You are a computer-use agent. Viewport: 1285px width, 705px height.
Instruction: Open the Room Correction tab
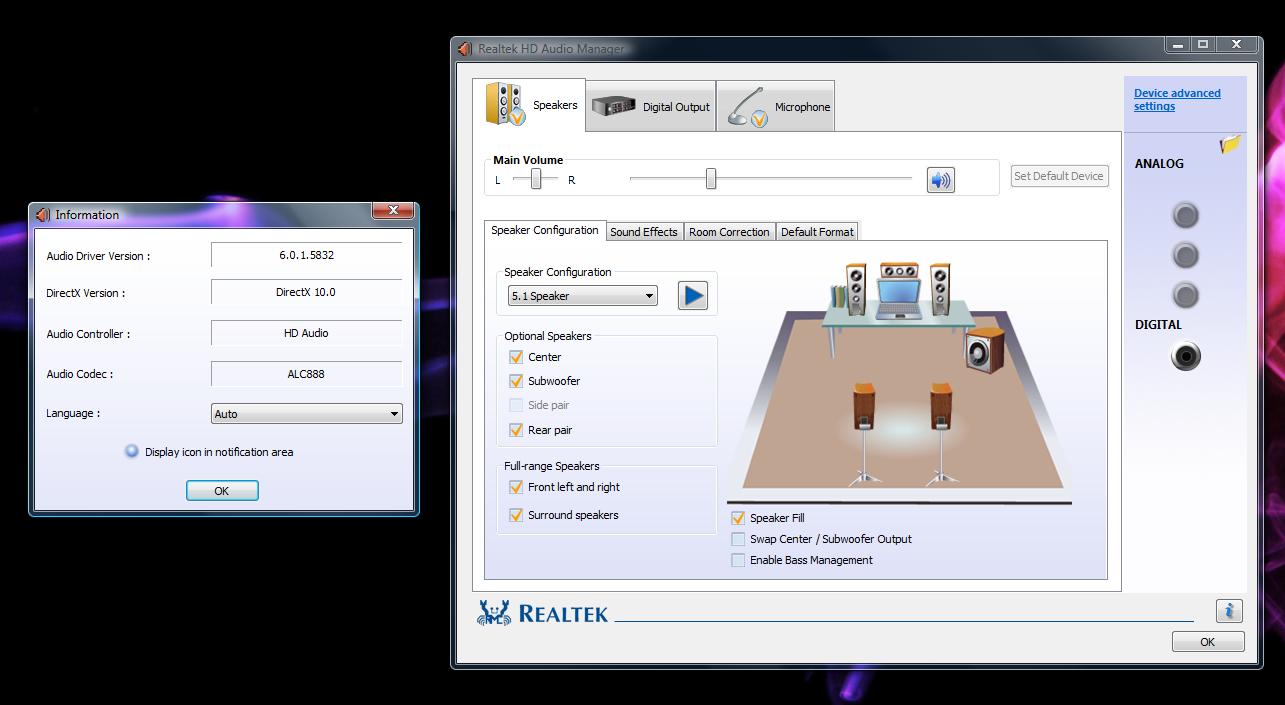coord(729,231)
